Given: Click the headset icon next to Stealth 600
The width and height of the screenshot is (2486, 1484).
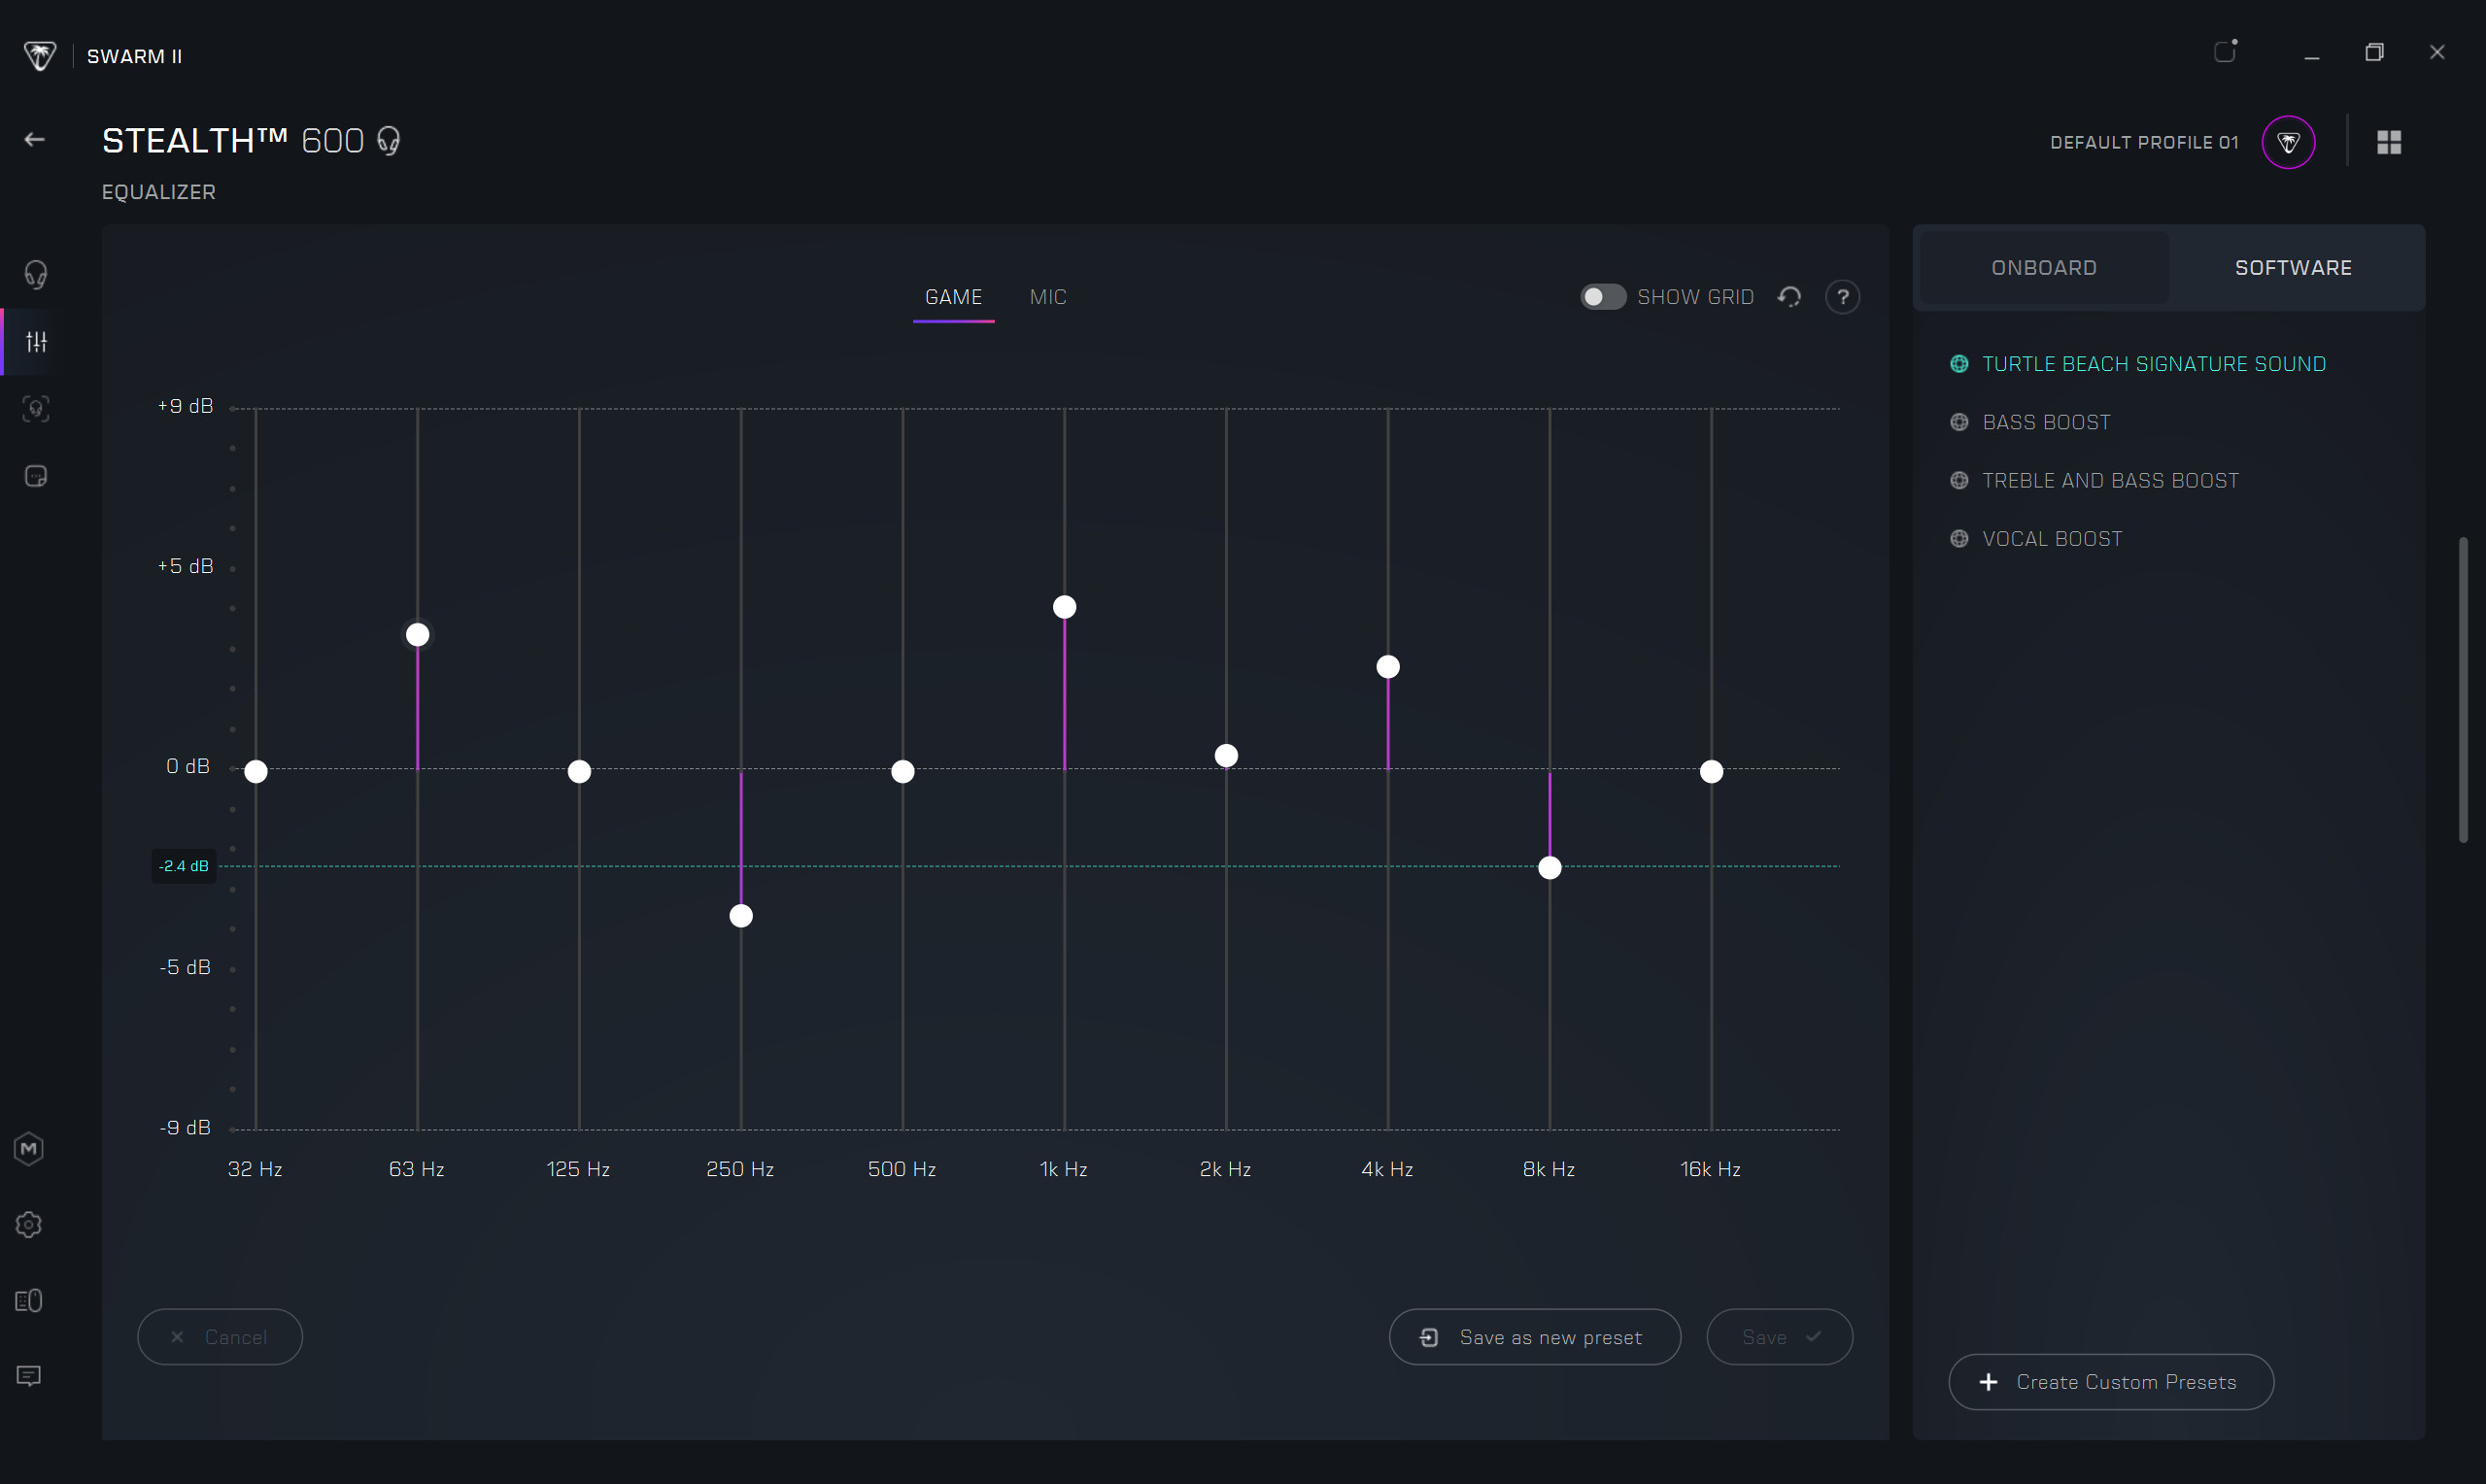Looking at the screenshot, I should [x=389, y=141].
